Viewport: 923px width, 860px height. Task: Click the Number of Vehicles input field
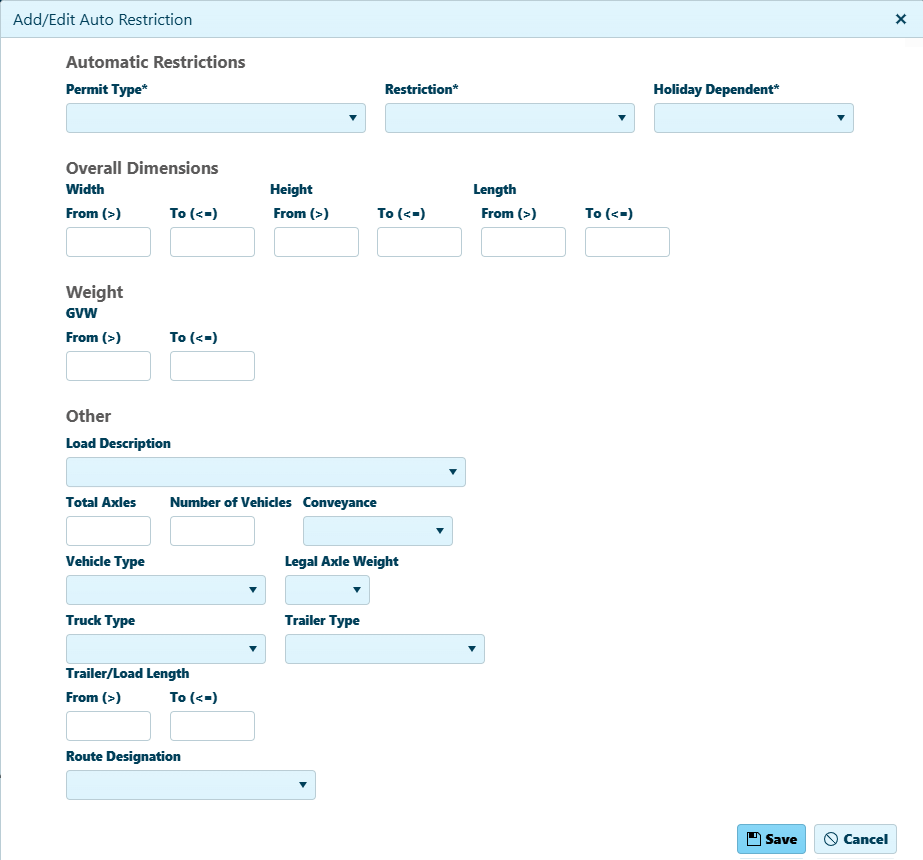[x=212, y=531]
